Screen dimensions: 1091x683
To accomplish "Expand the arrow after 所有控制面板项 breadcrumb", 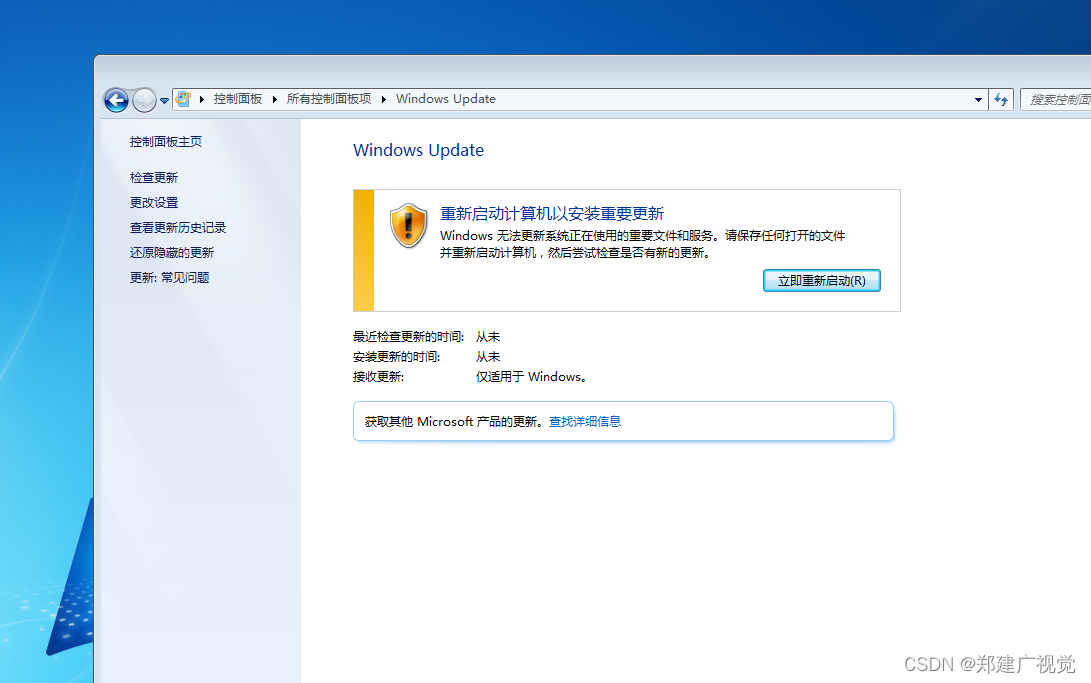I will [383, 99].
